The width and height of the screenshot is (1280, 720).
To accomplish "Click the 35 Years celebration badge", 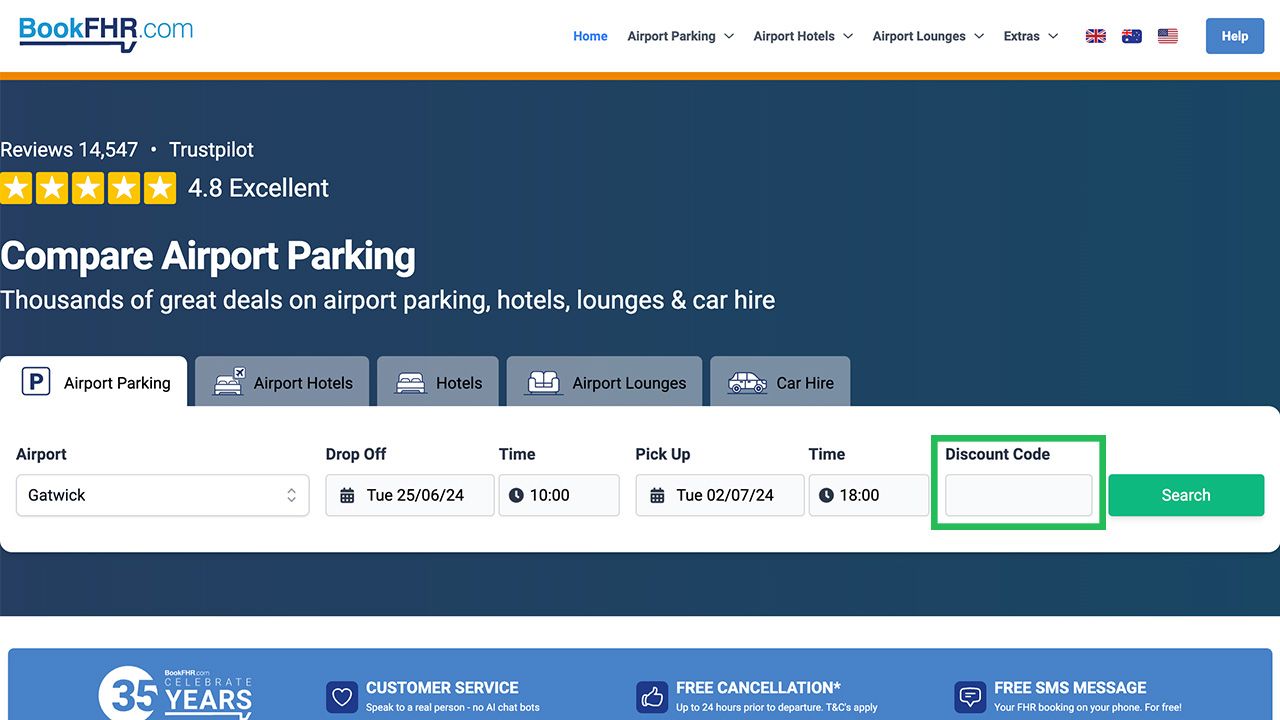I will pos(176,694).
